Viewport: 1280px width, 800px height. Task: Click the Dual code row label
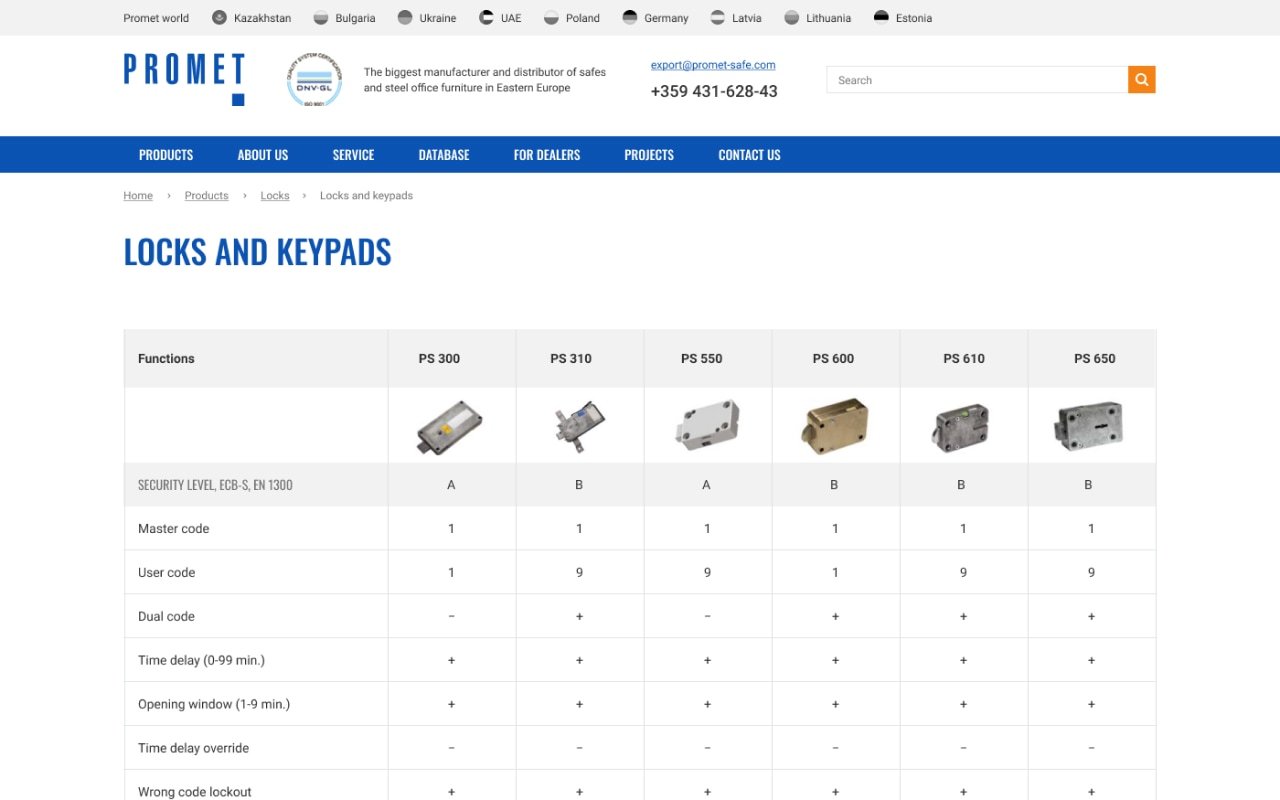coord(166,617)
